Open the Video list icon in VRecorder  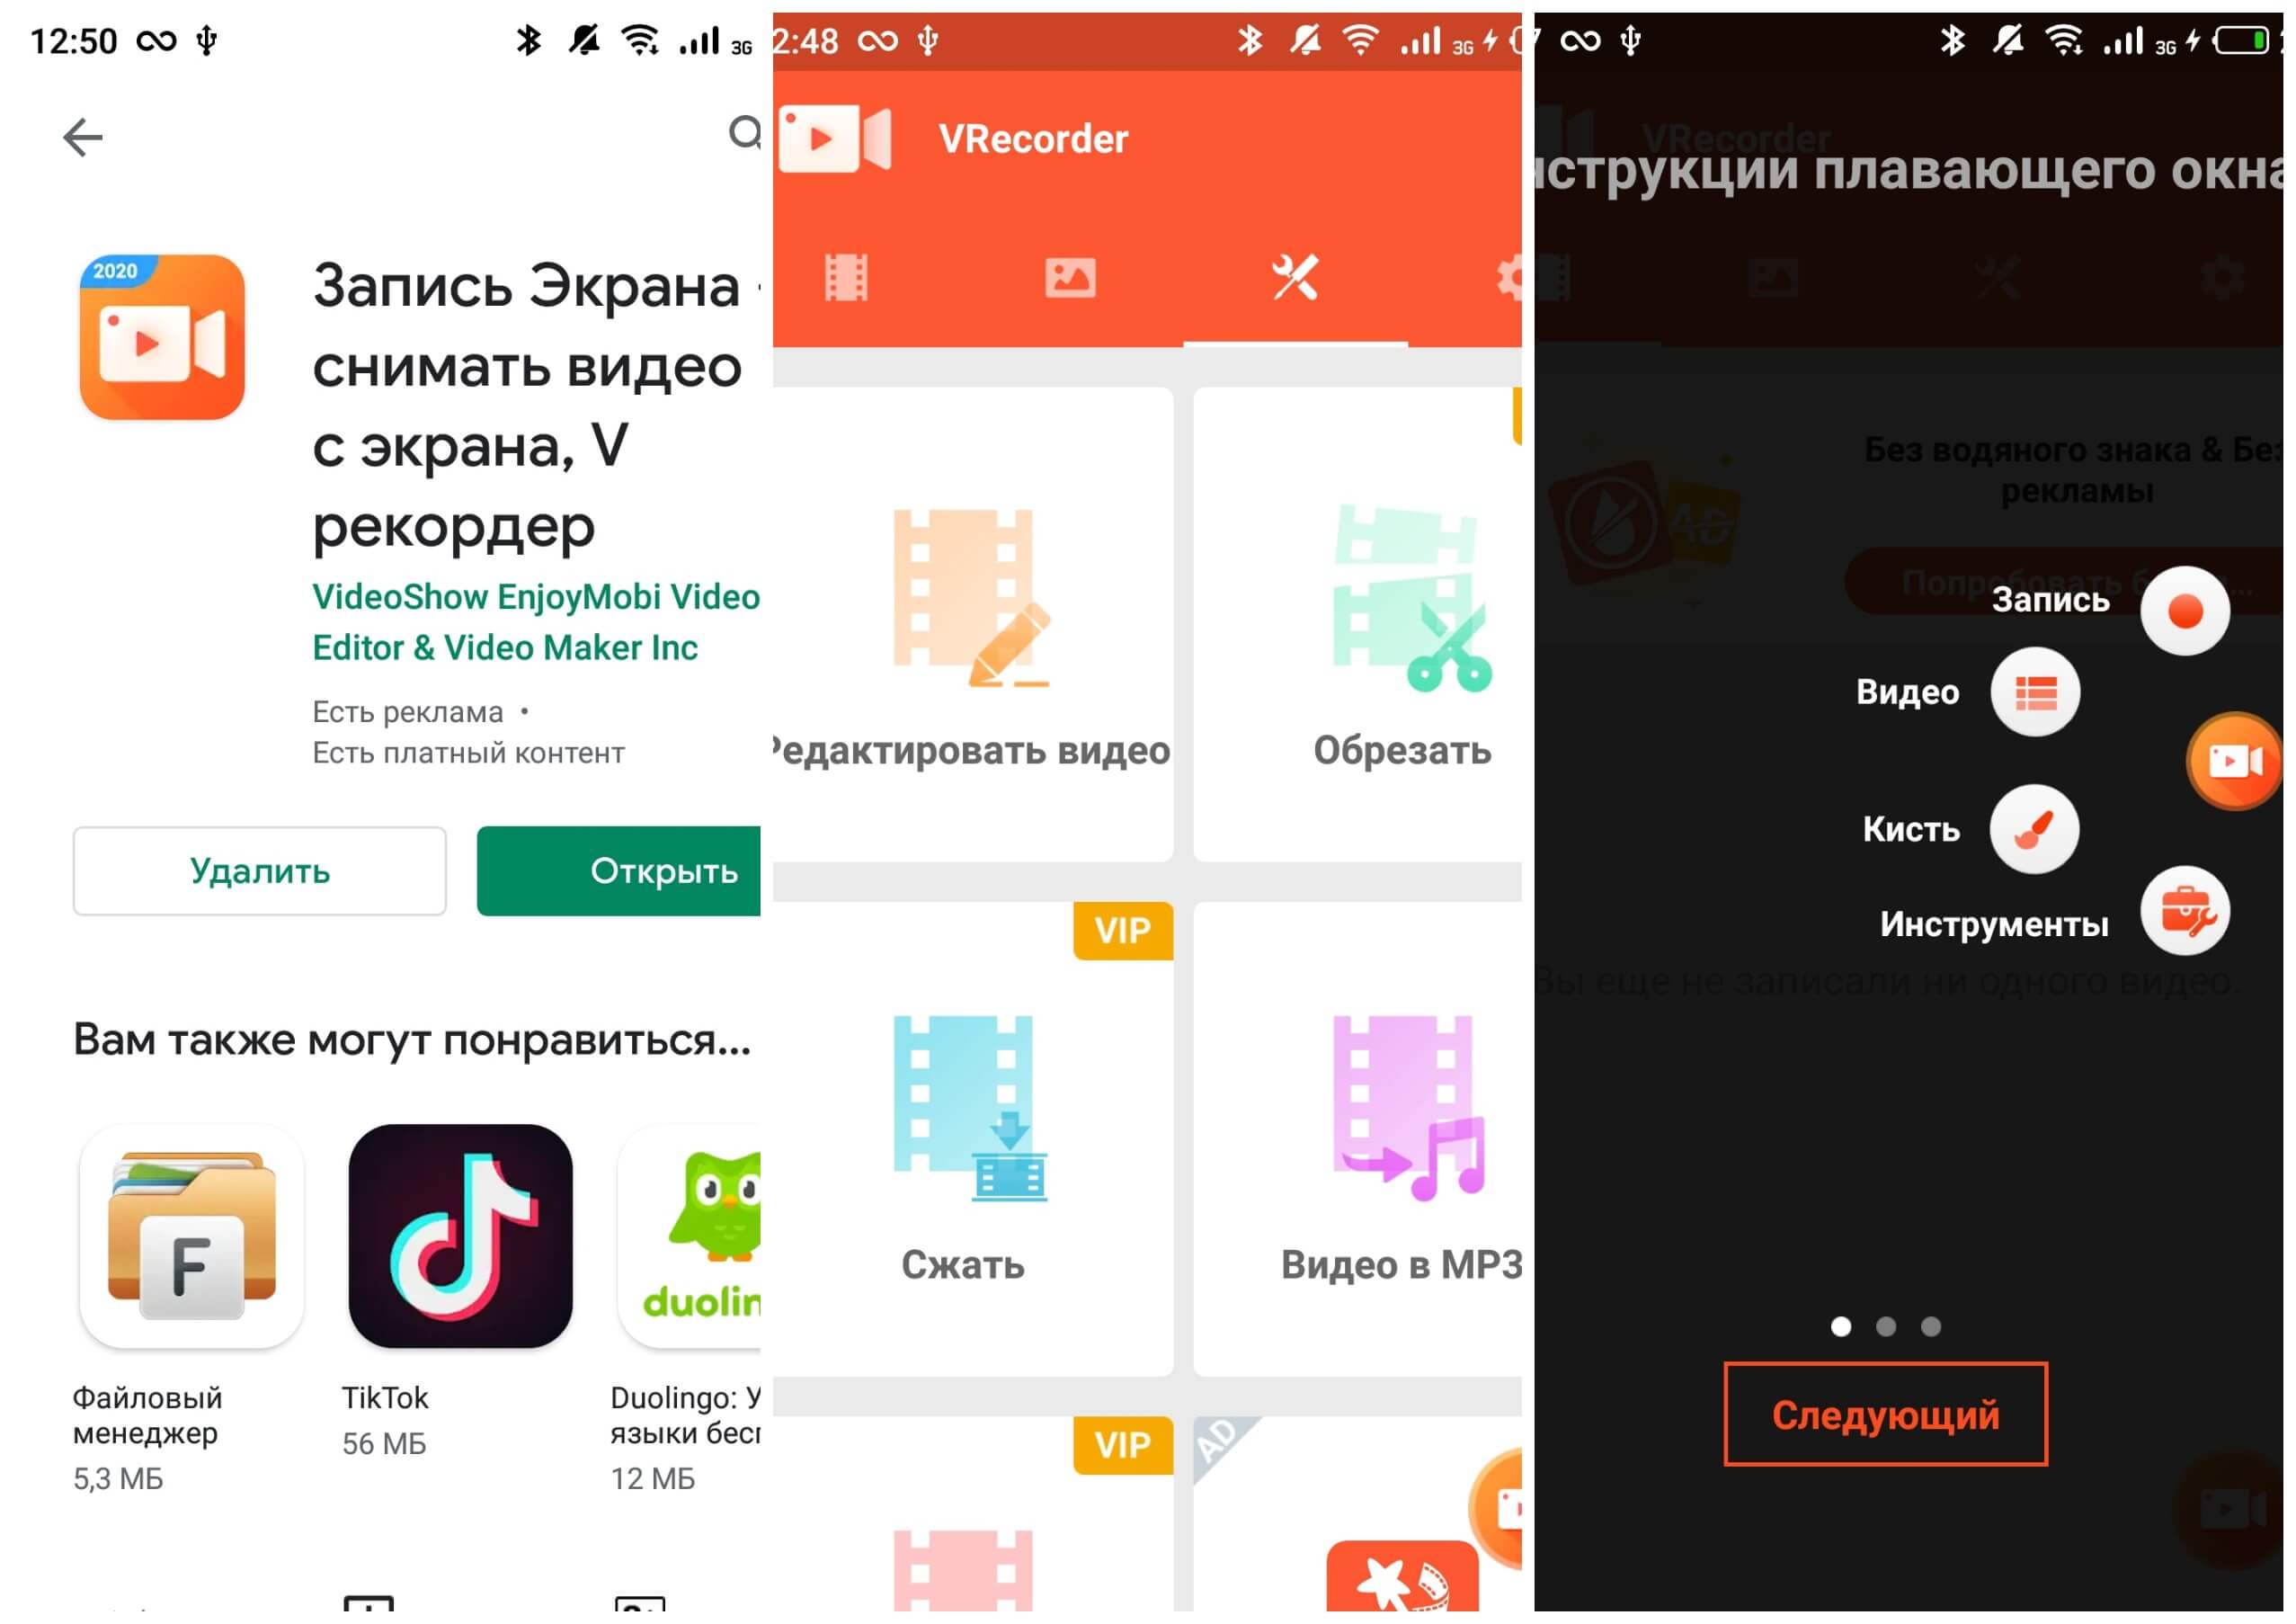click(2034, 689)
